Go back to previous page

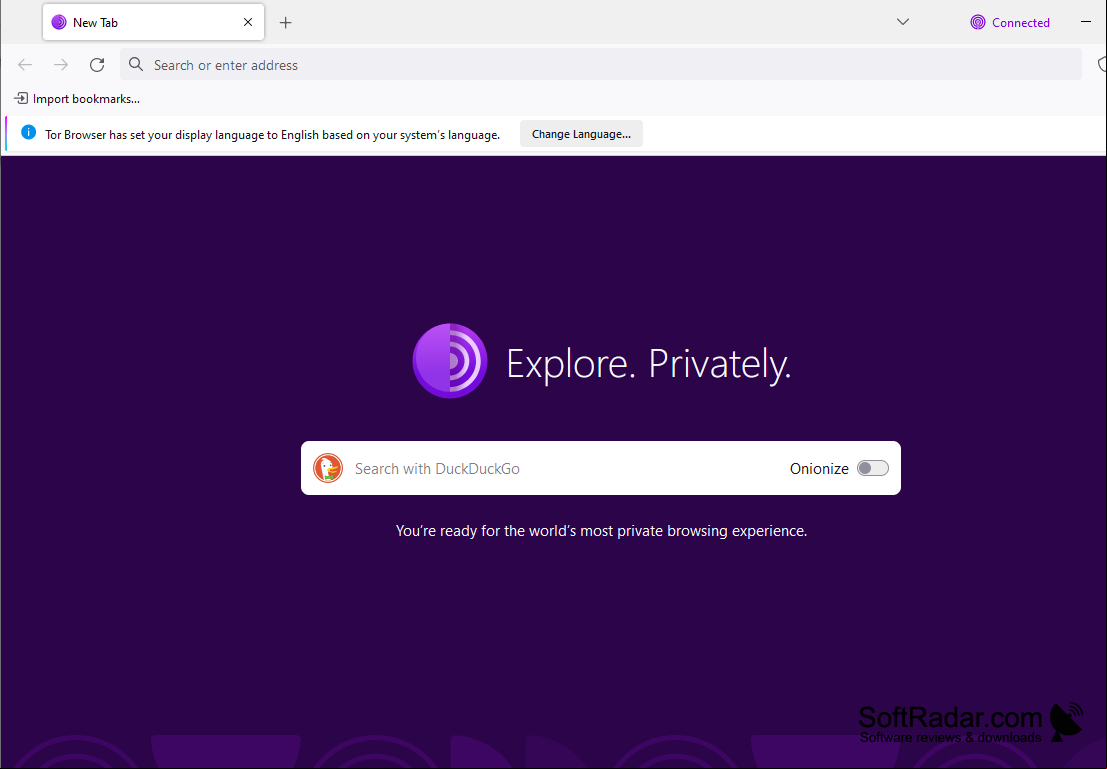tap(25, 65)
